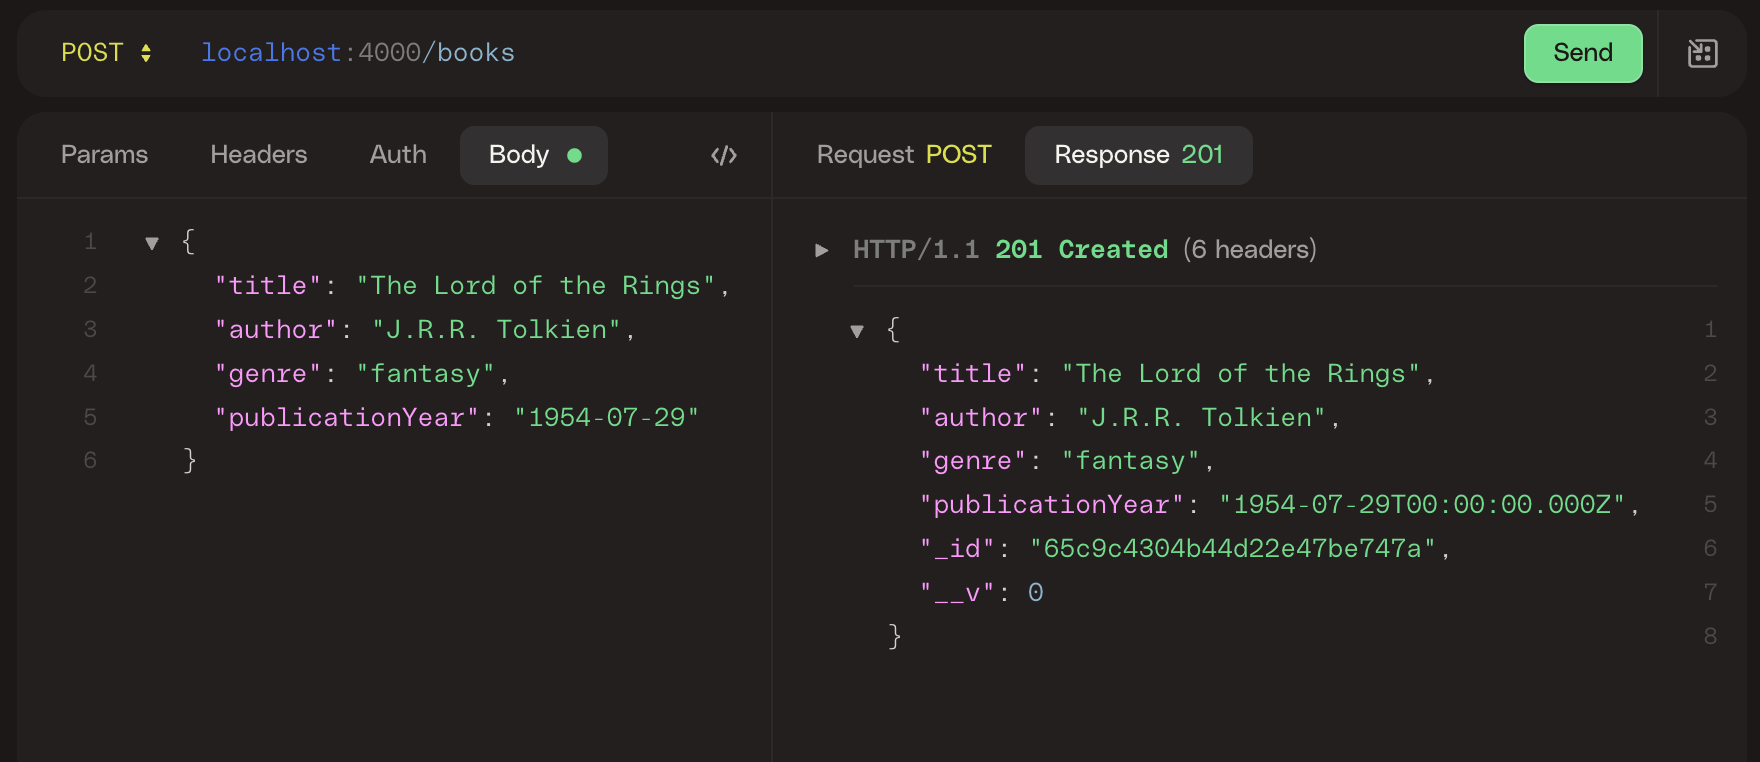Image resolution: width=1760 pixels, height=762 pixels.
Task: Collapse the response JSON object
Action: 857,331
